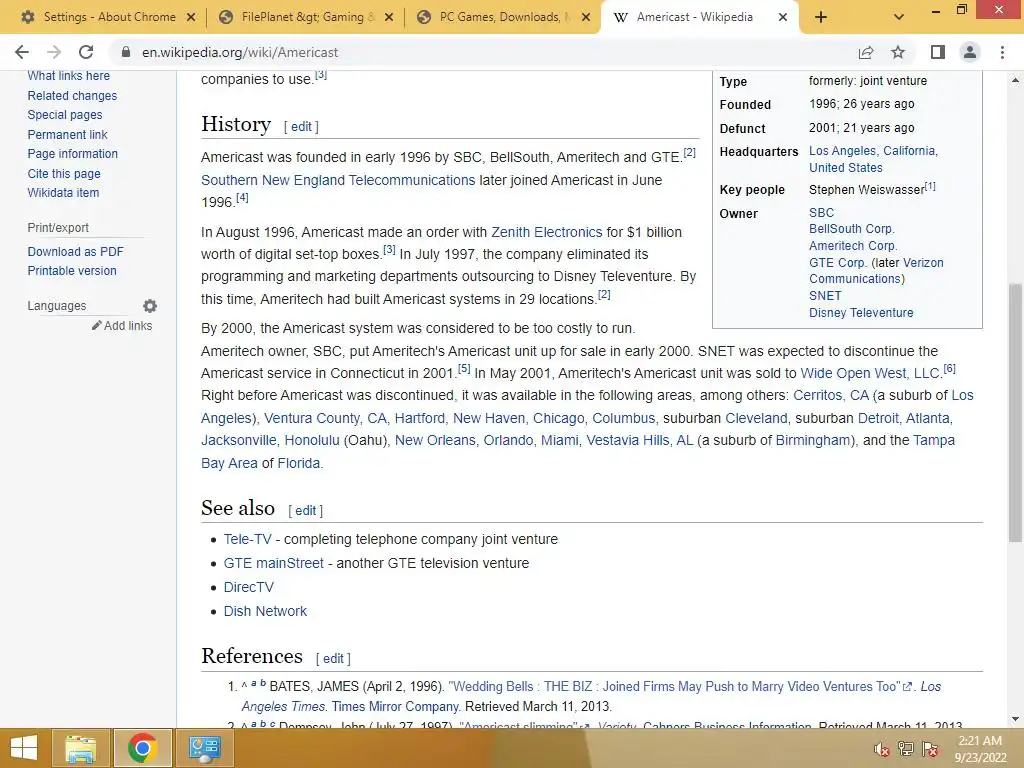The image size is (1024, 768).
Task: Close the PC Games, Downloads tab
Action: [x=586, y=18]
